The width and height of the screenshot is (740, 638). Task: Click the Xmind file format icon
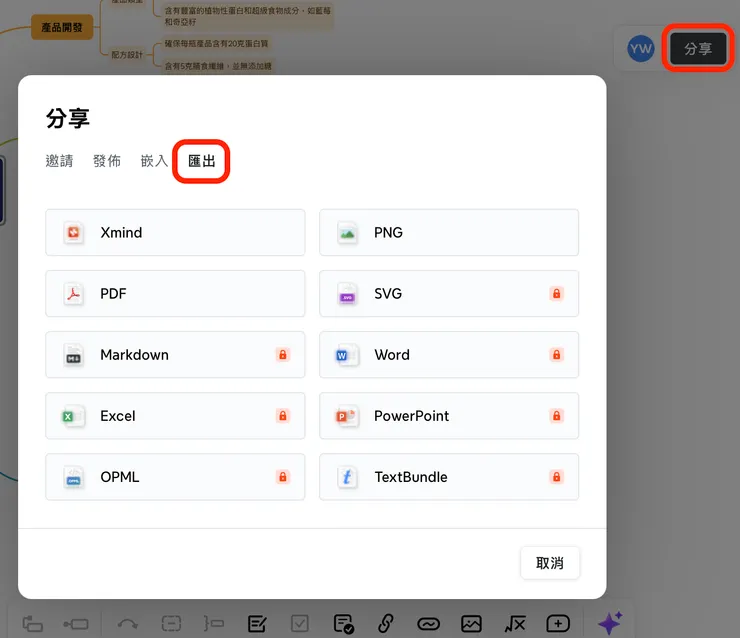73,233
